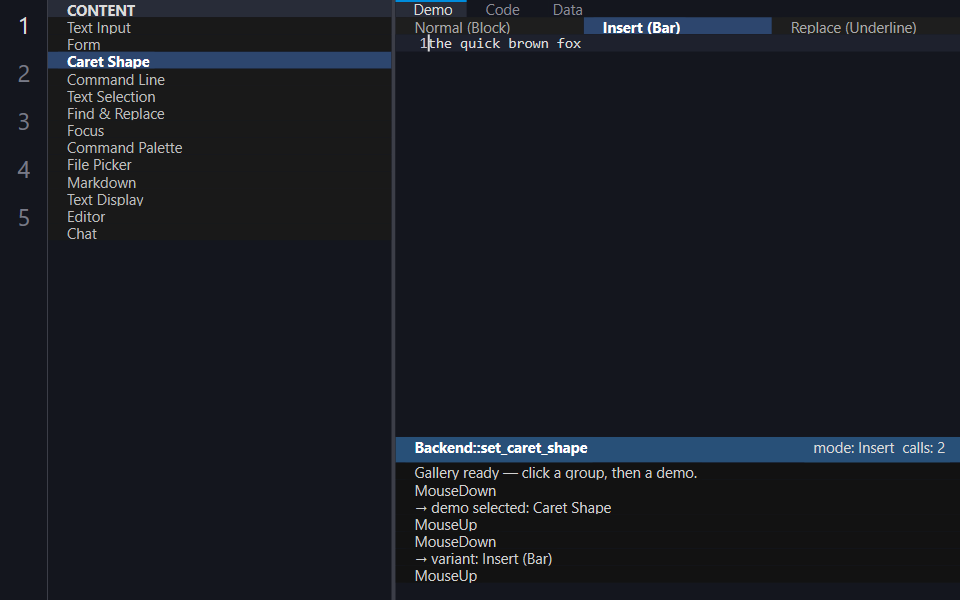
Task: Click the 'variant: Insert (Bar)' log entry
Action: coord(484,559)
